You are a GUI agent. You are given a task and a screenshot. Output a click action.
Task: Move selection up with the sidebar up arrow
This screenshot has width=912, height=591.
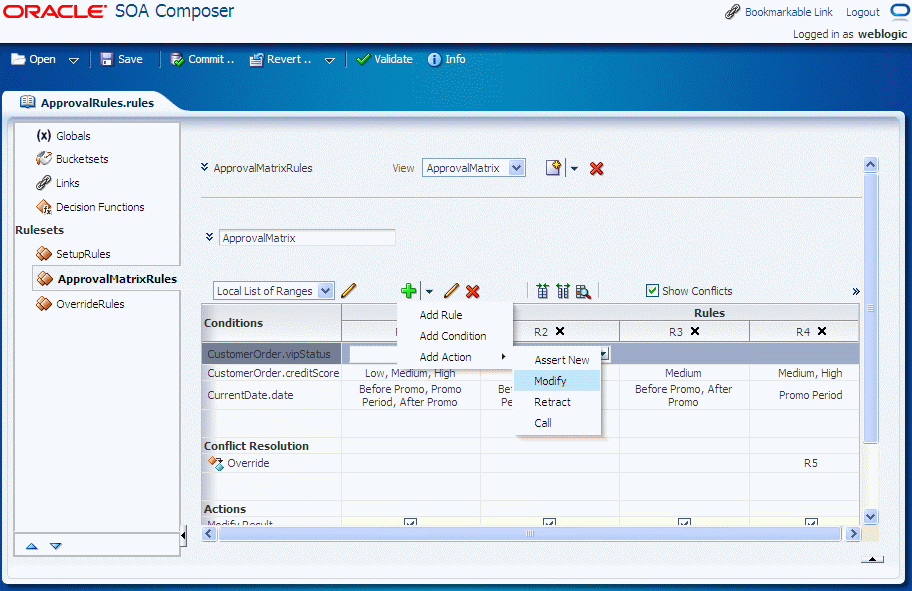(x=32, y=546)
